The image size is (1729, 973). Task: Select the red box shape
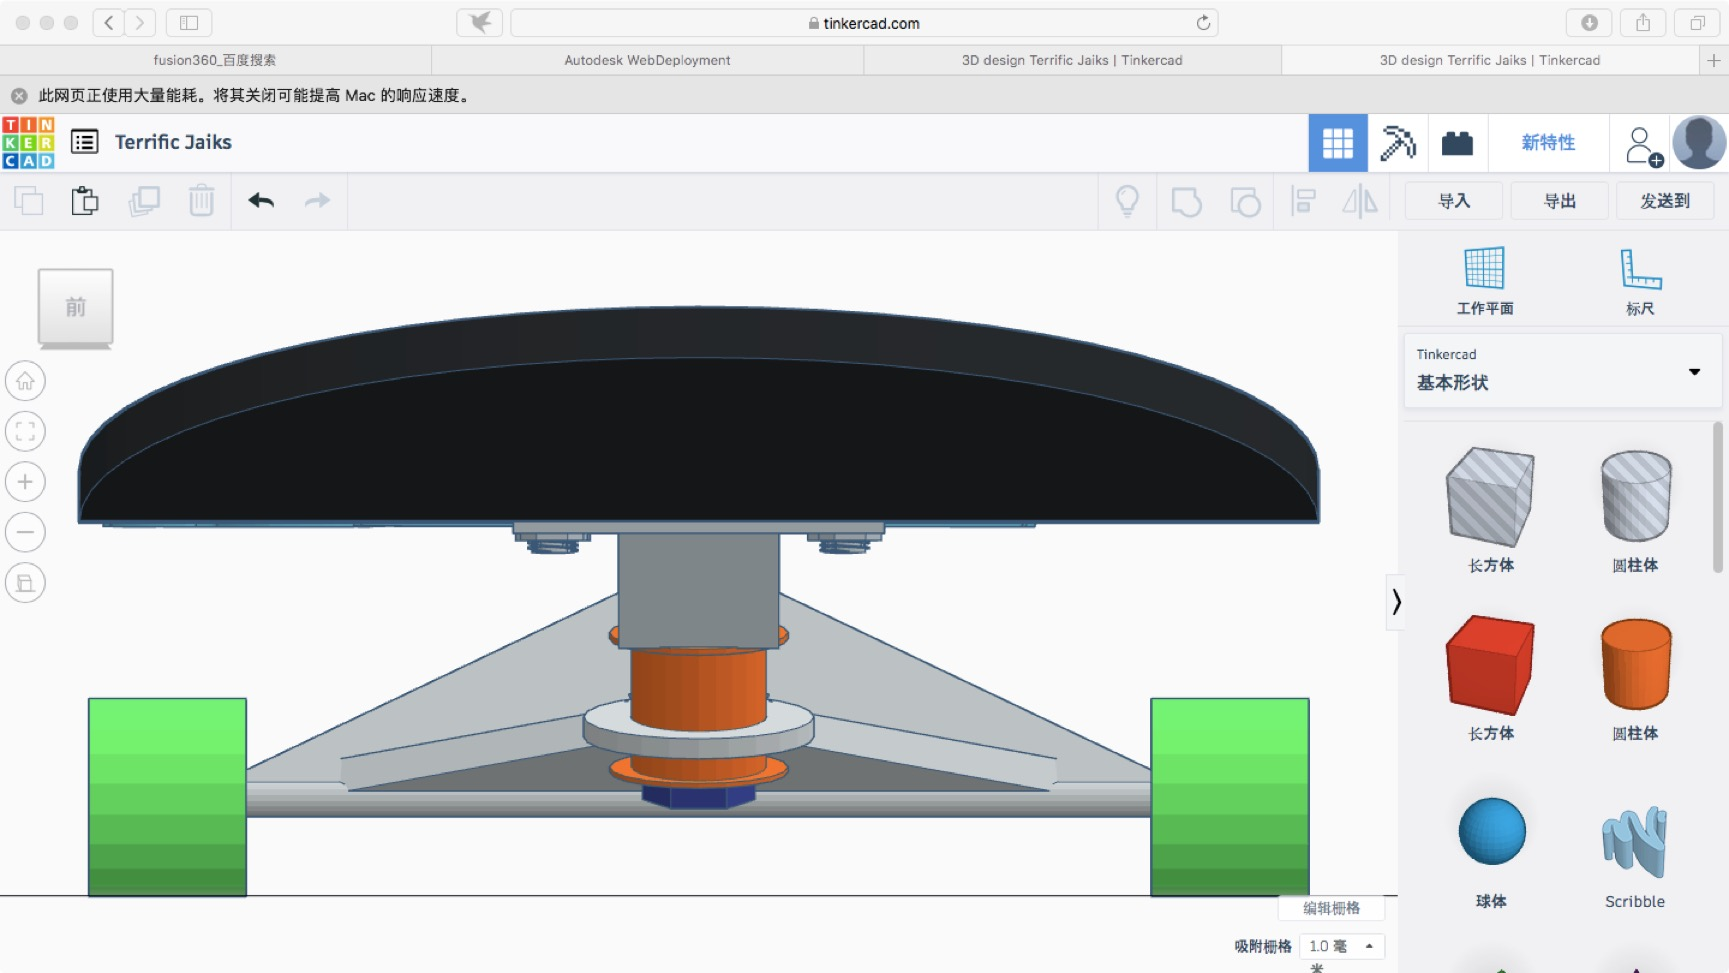coord(1490,665)
